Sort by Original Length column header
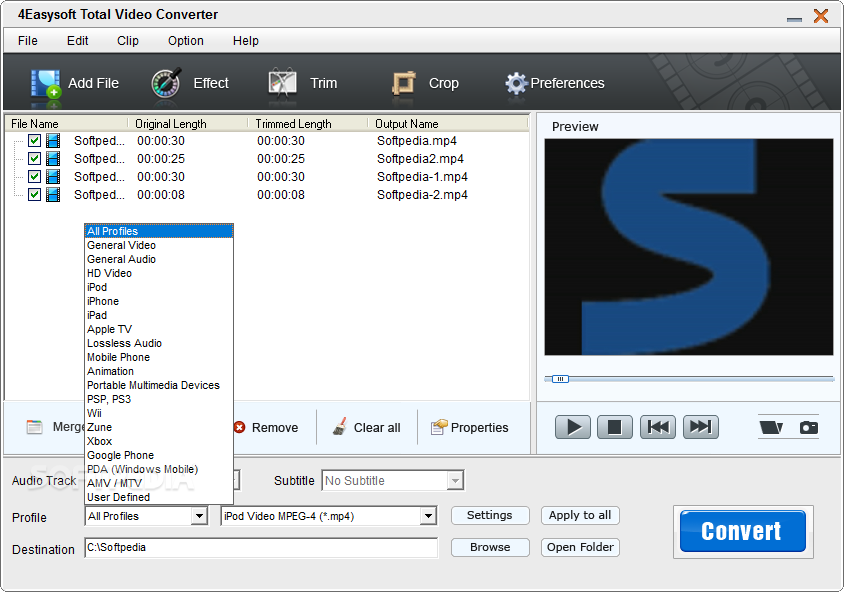844x592 pixels. pyautogui.click(x=187, y=124)
